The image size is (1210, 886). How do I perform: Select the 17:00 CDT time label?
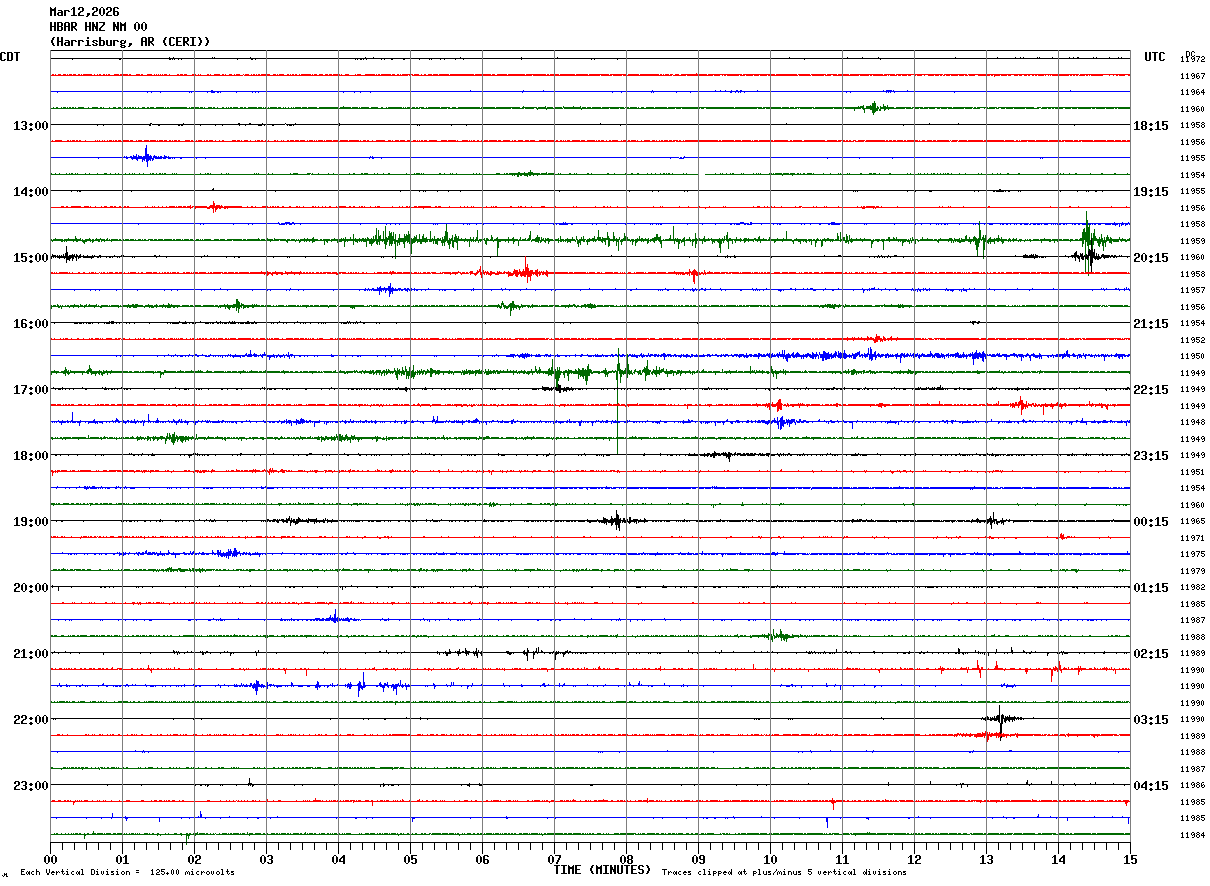30,390
